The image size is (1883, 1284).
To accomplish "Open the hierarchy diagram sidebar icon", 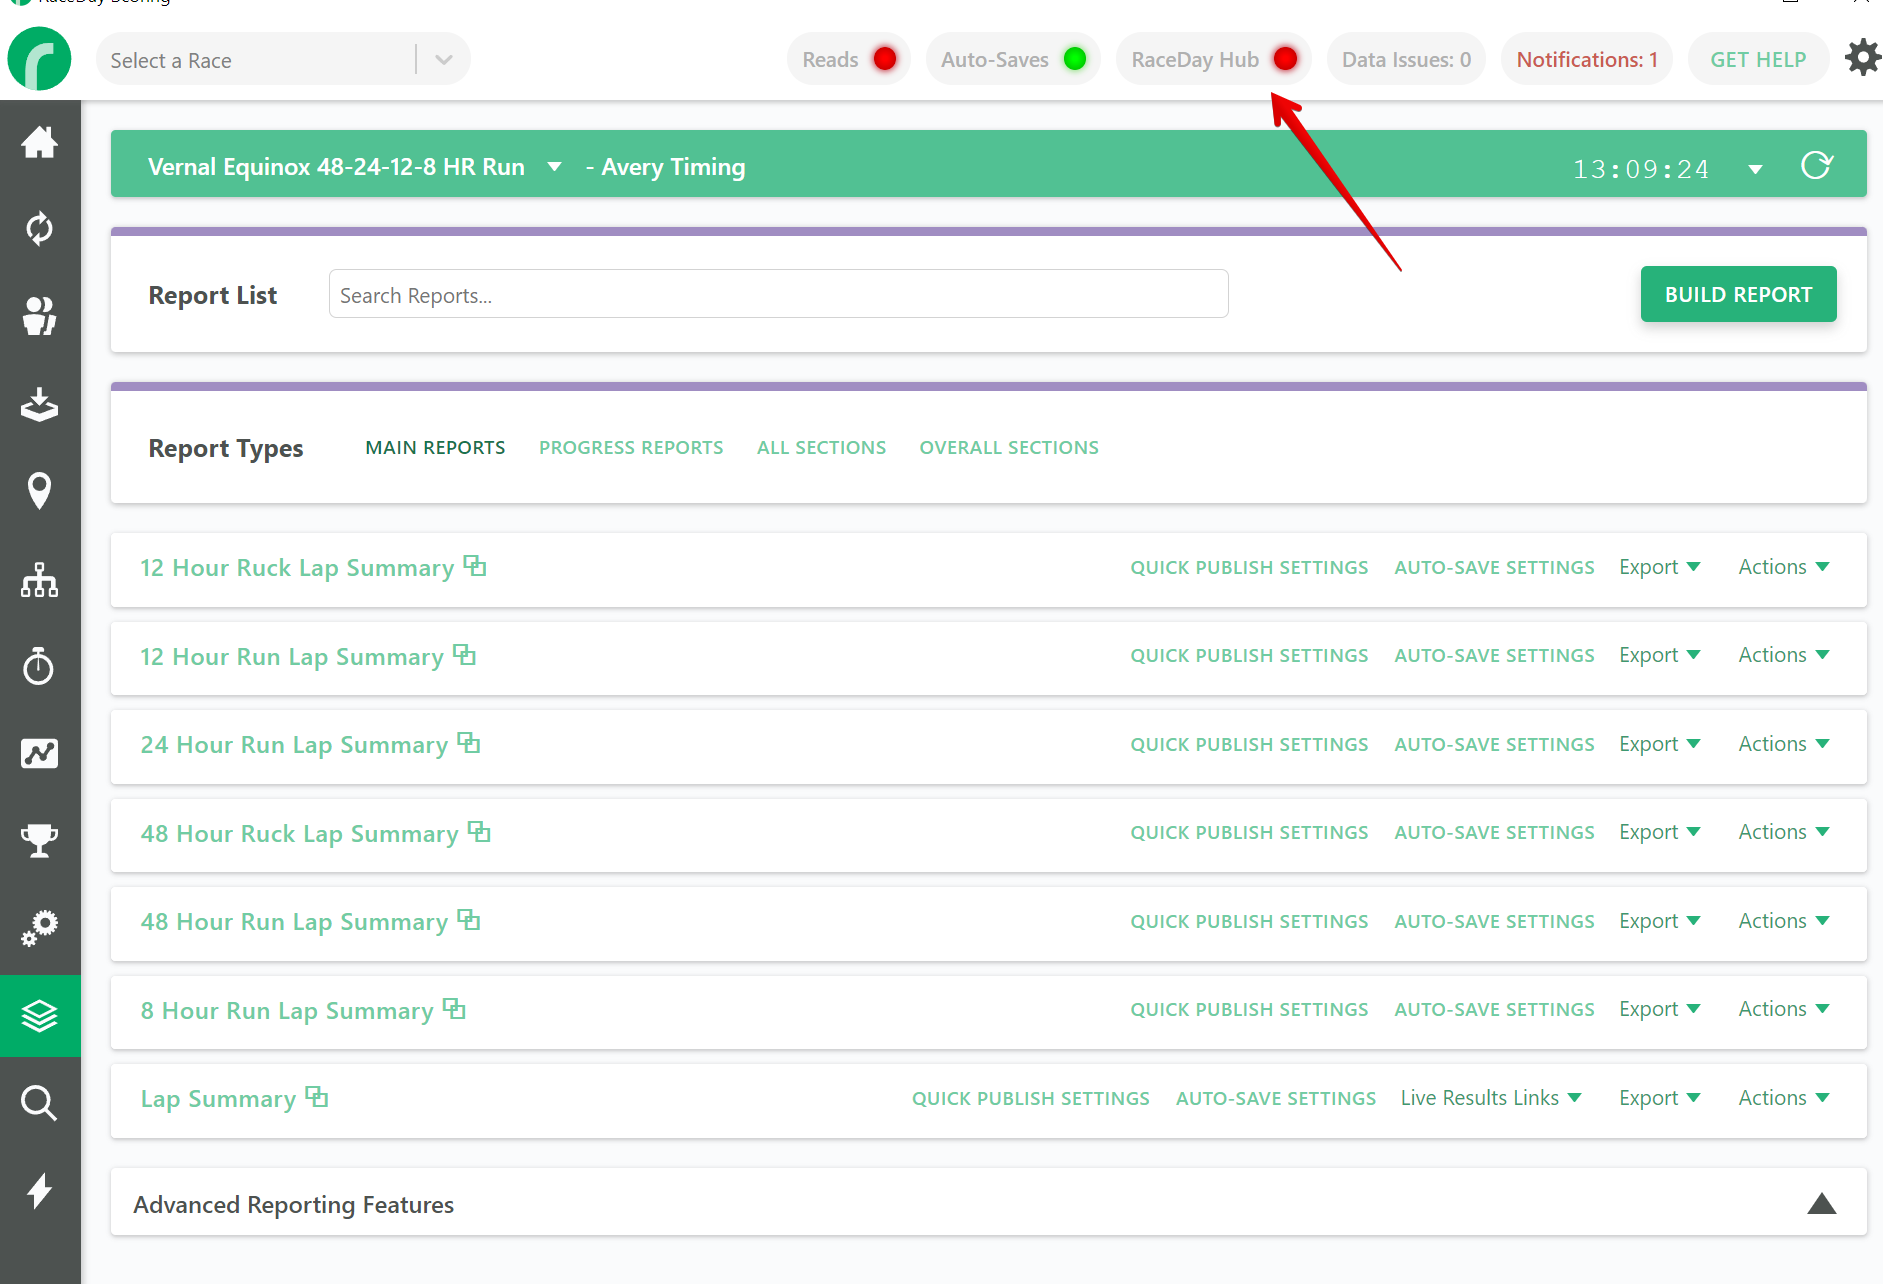I will (x=39, y=579).
